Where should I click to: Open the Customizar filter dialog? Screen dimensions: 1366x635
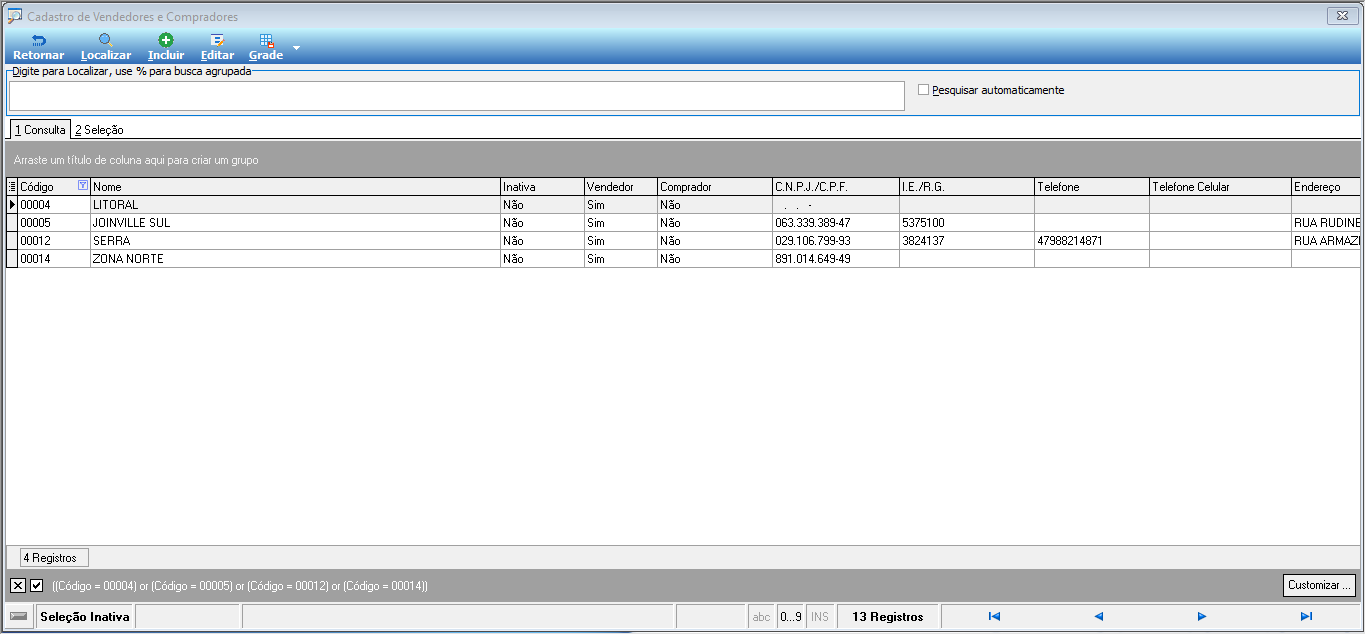(x=1319, y=585)
